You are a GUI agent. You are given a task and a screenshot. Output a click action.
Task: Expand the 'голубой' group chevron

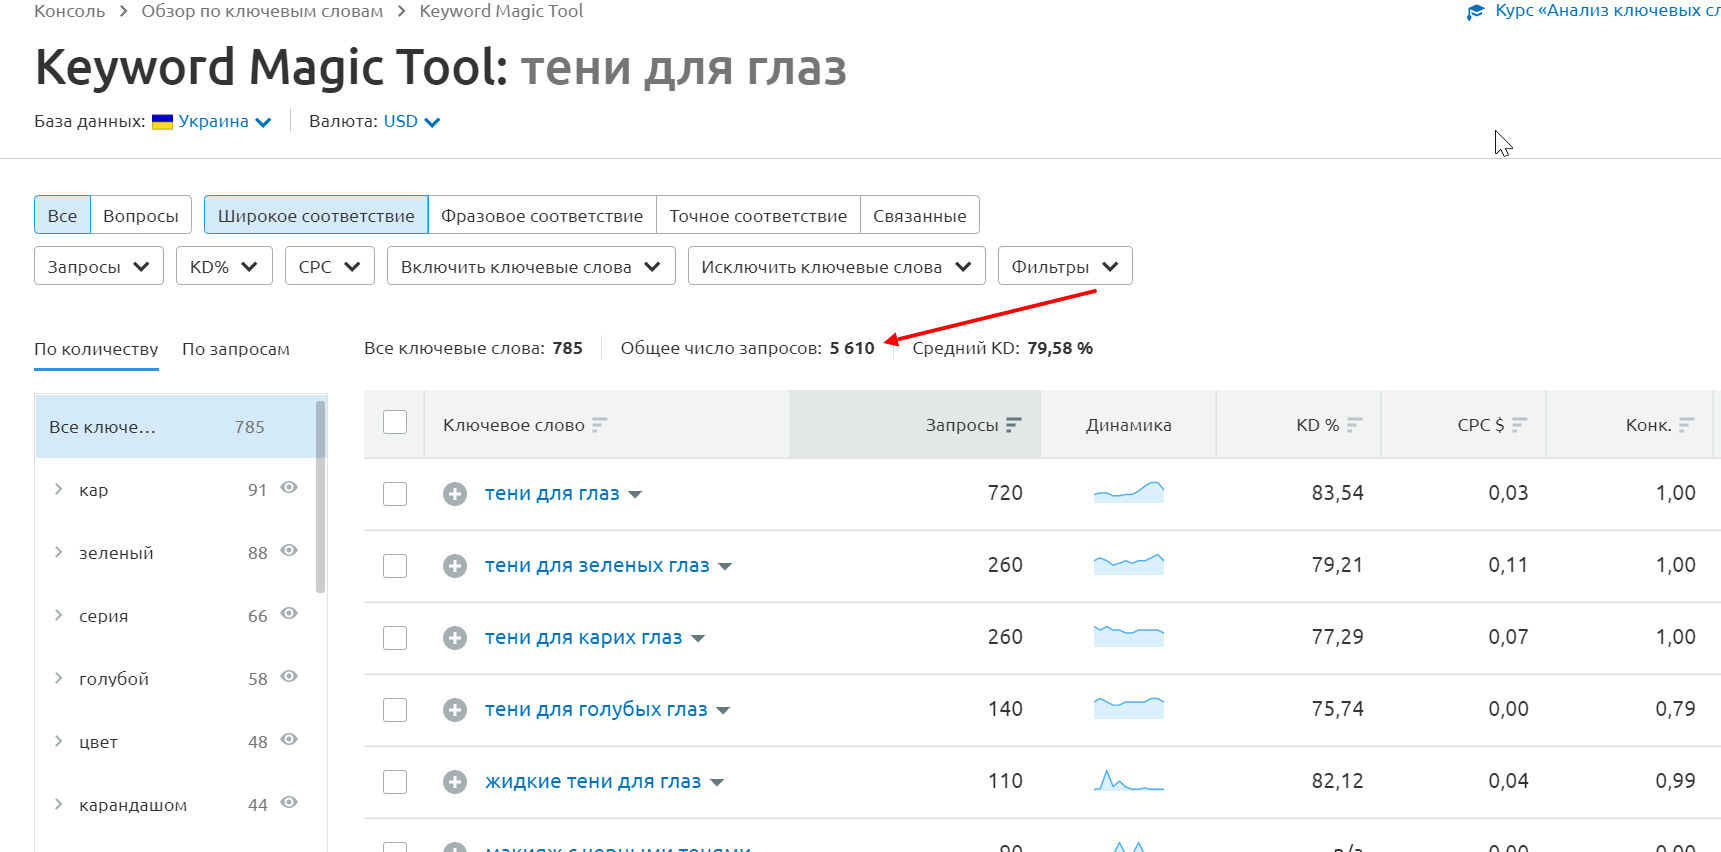[x=58, y=678]
